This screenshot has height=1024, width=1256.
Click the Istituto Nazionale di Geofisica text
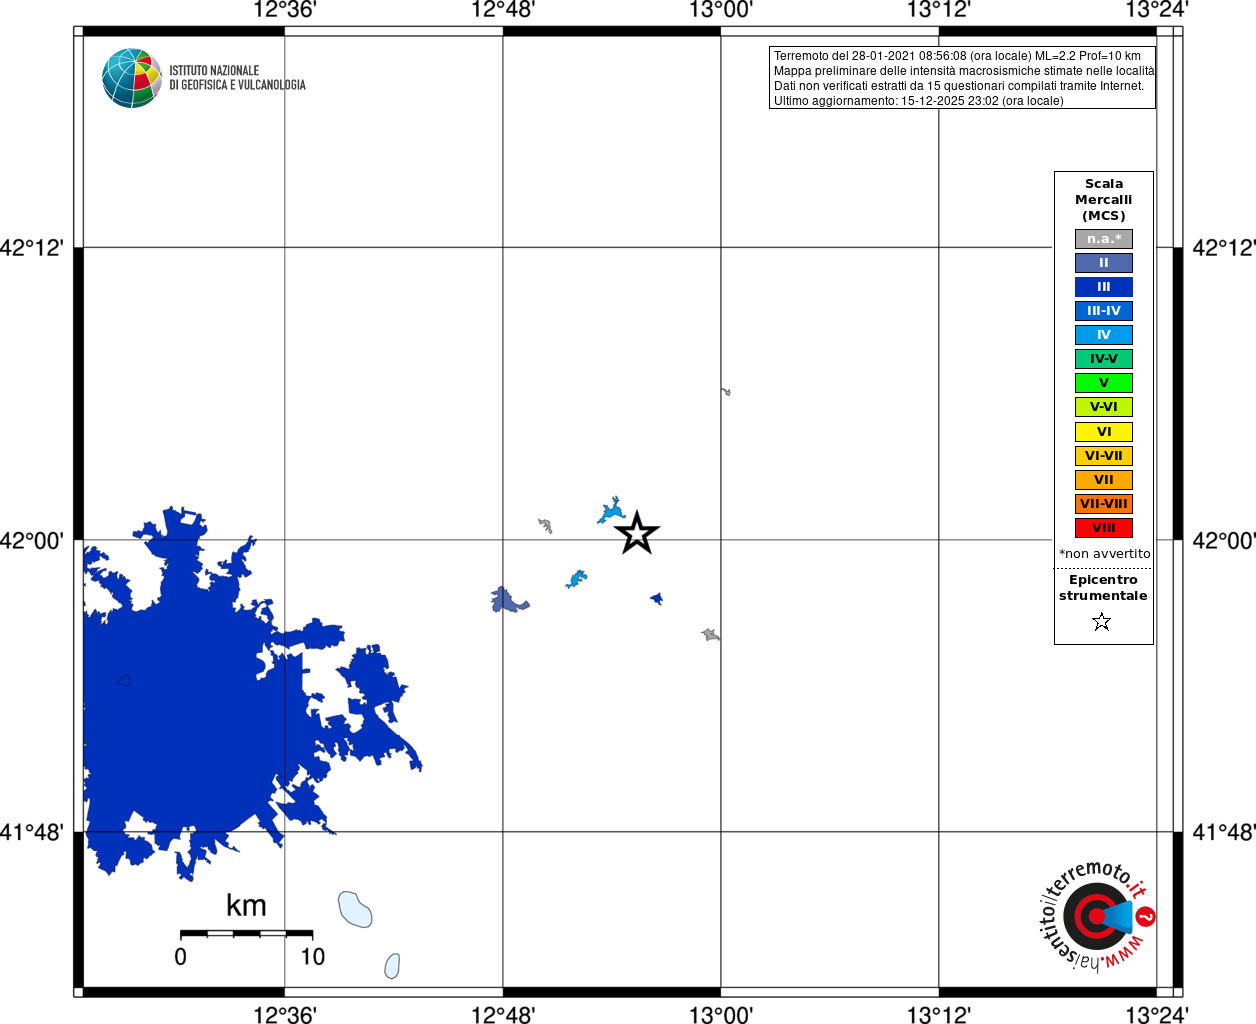click(237, 78)
